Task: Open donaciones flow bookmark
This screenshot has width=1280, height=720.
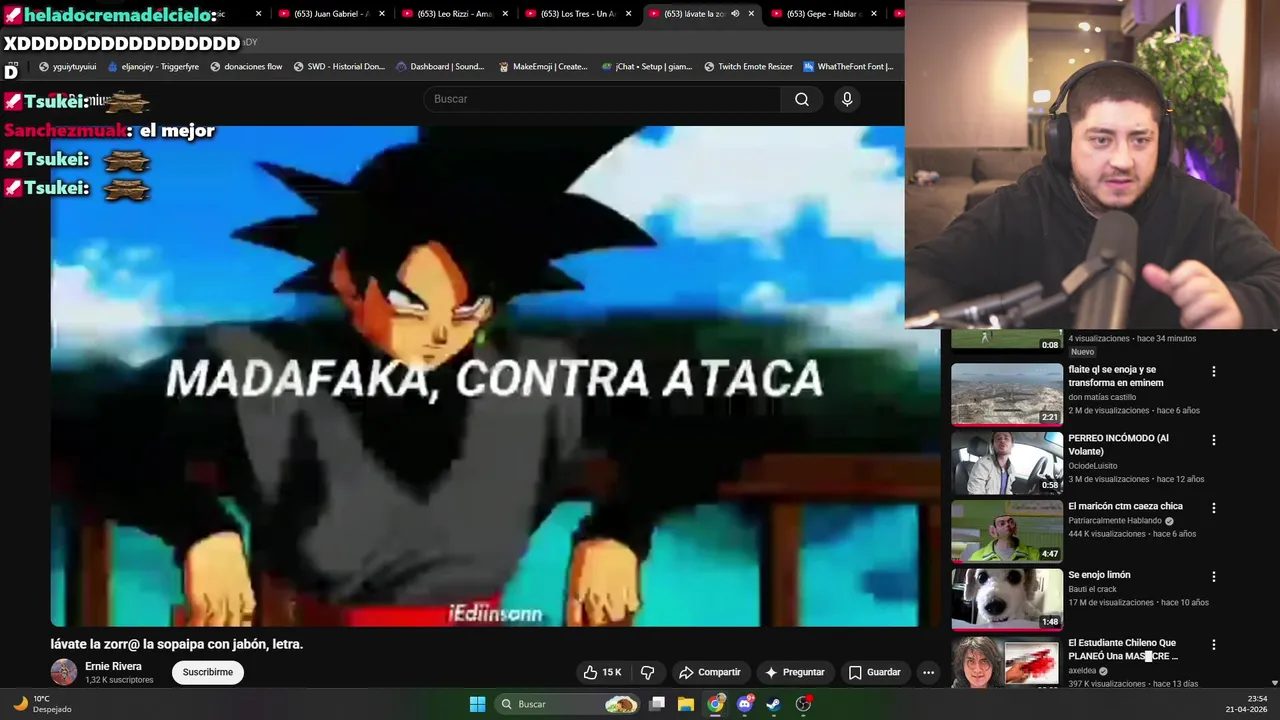Action: click(245, 67)
